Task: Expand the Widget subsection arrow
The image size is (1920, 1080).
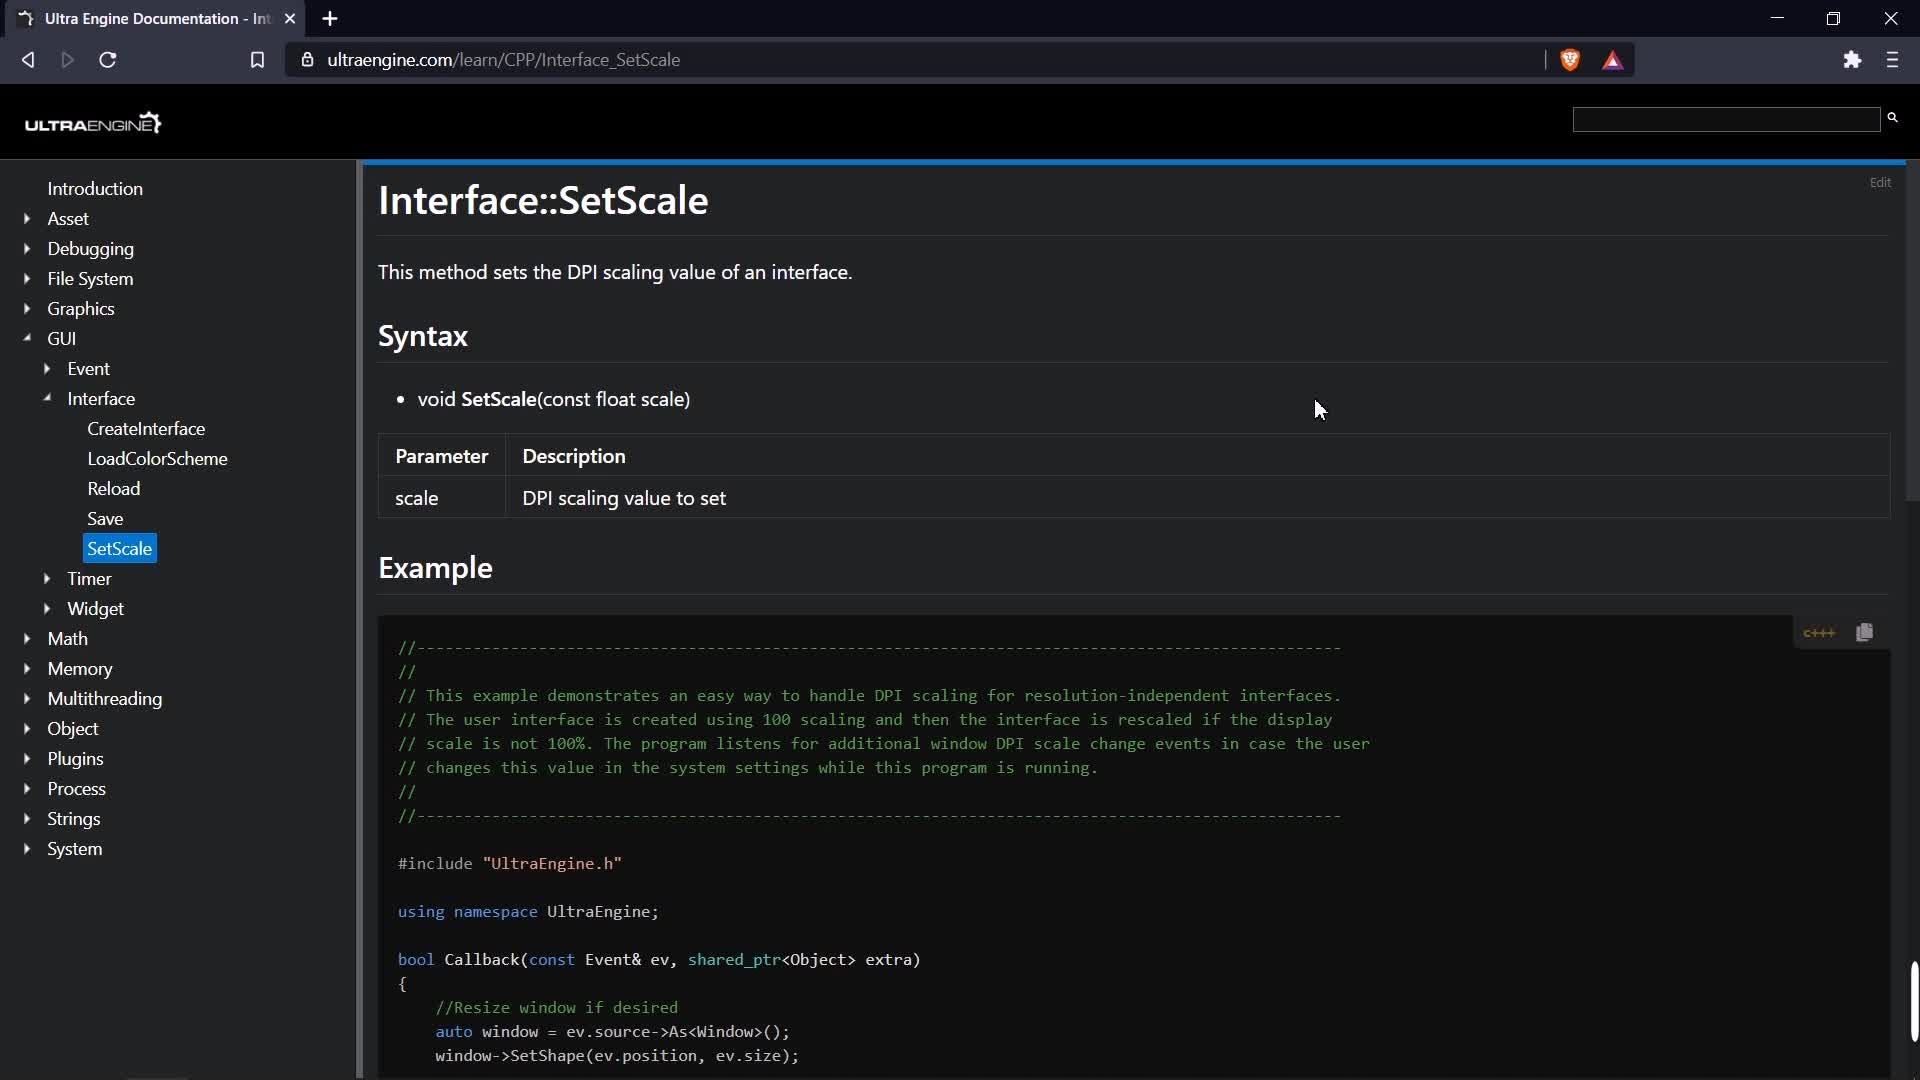Action: pyautogui.click(x=47, y=609)
